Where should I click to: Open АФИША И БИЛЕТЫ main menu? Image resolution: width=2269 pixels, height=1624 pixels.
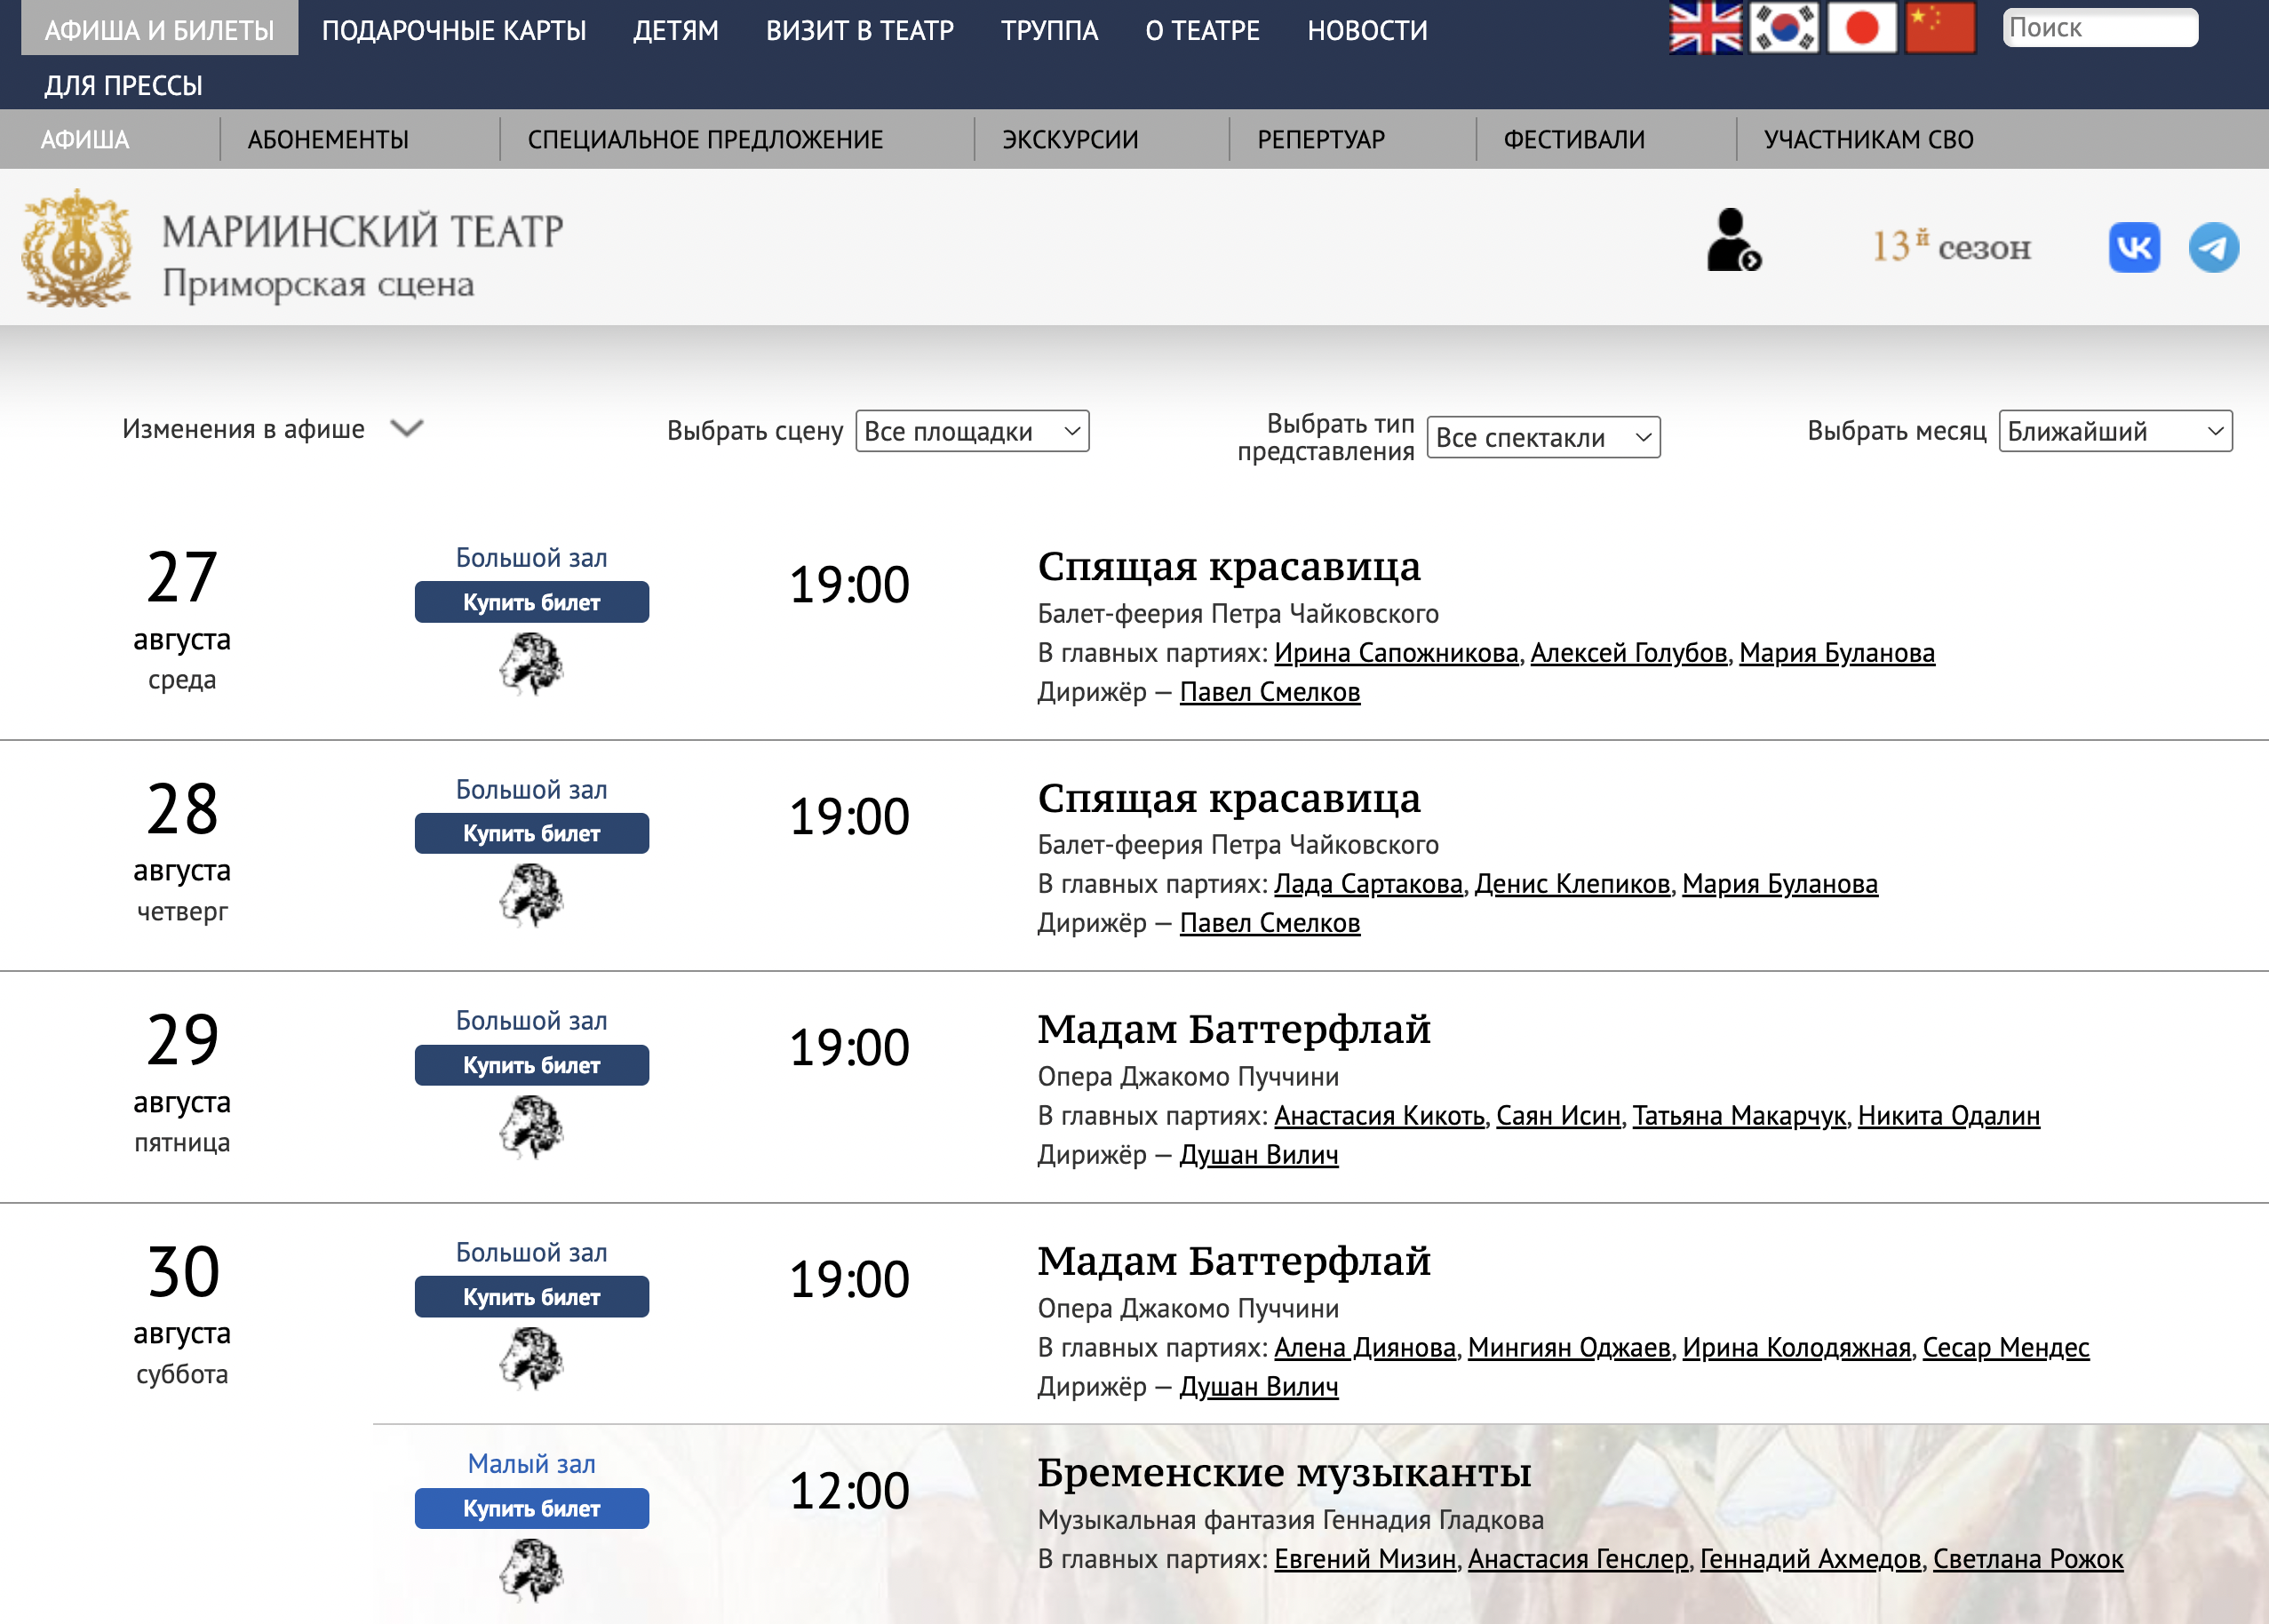[x=160, y=29]
